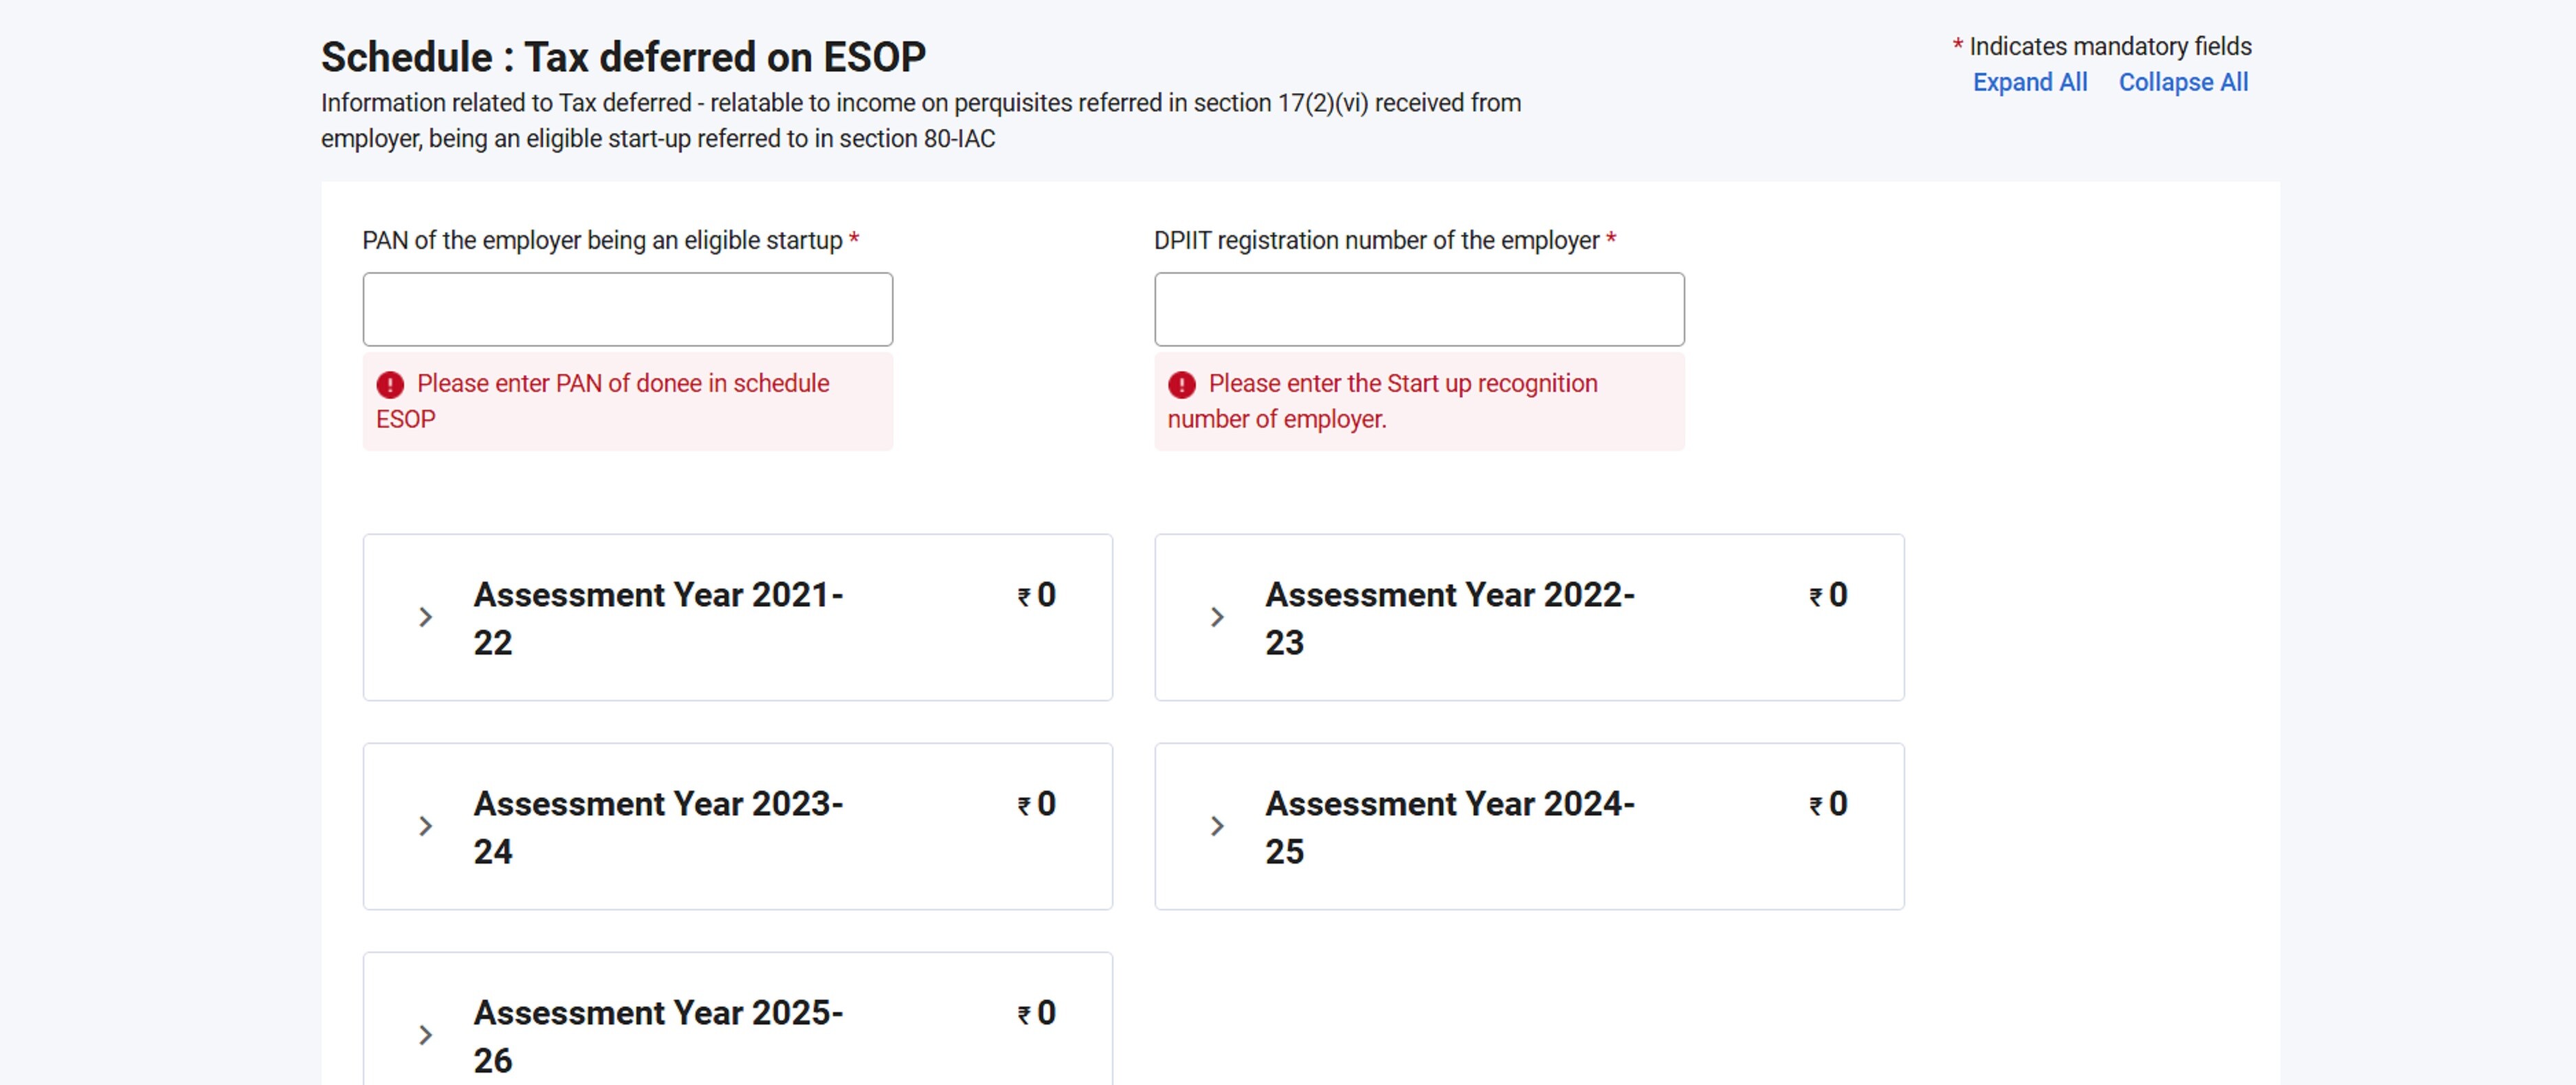Screen dimensions: 2576x1085
Task: Open the Assessment Year 2025-26 title
Action: [x=657, y=1035]
